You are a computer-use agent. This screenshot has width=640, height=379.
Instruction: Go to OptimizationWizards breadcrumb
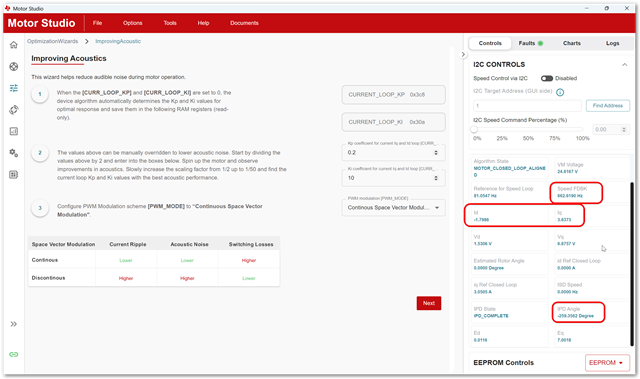coord(53,41)
